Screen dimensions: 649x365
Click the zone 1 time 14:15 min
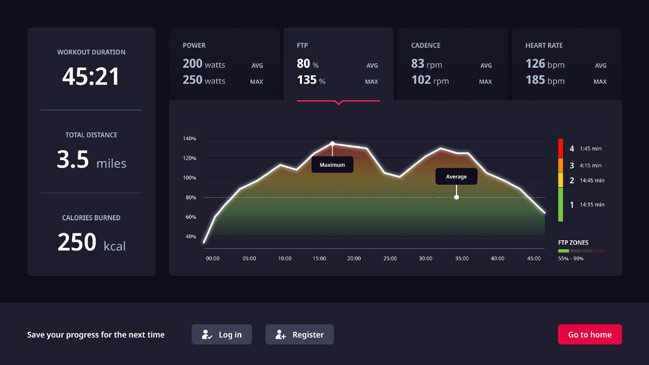point(592,204)
